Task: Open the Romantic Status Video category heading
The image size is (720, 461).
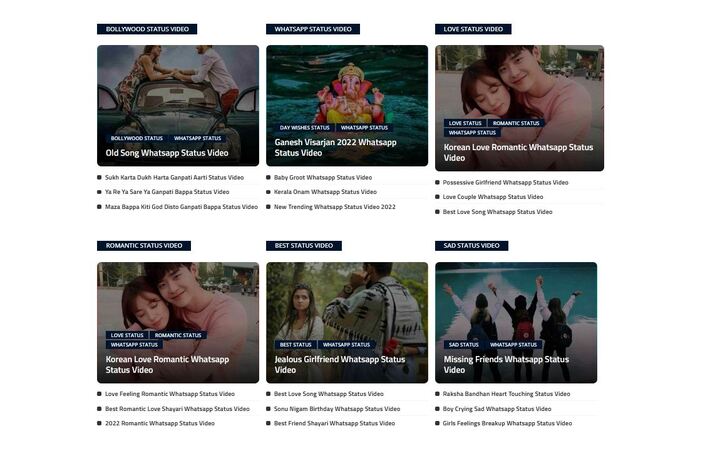Action: (144, 246)
